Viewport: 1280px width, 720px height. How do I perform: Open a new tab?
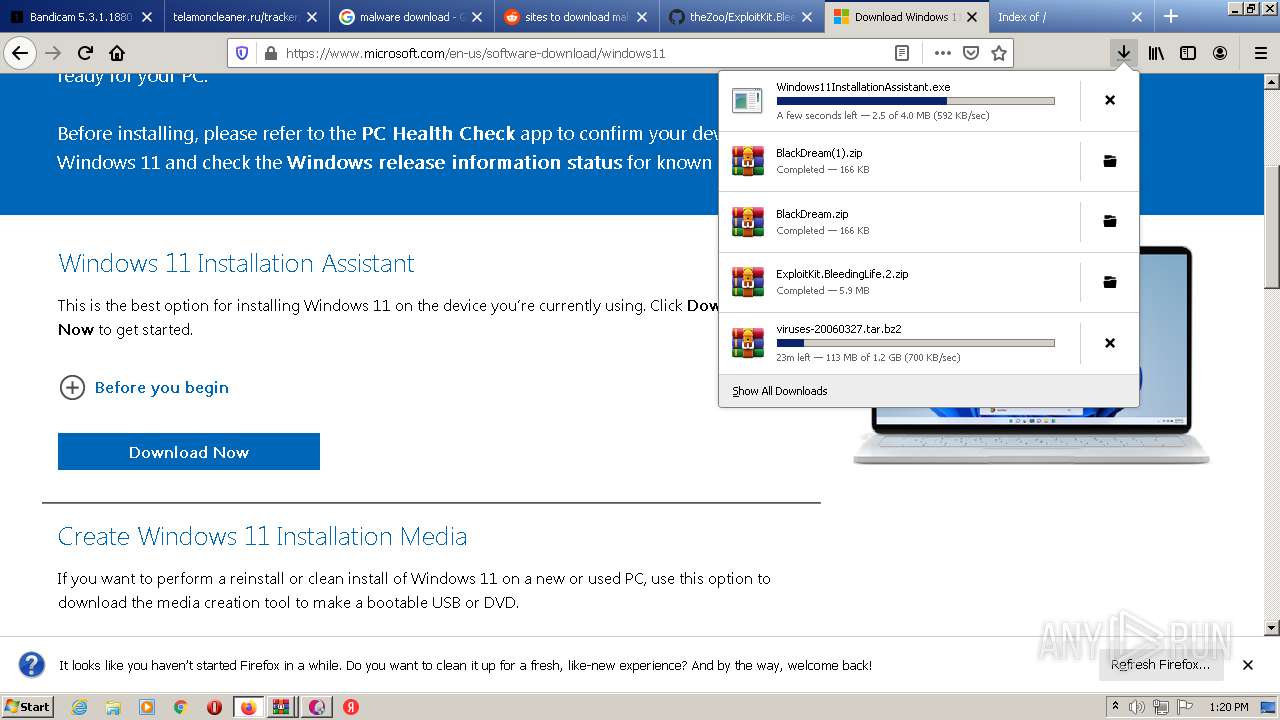(x=1171, y=16)
